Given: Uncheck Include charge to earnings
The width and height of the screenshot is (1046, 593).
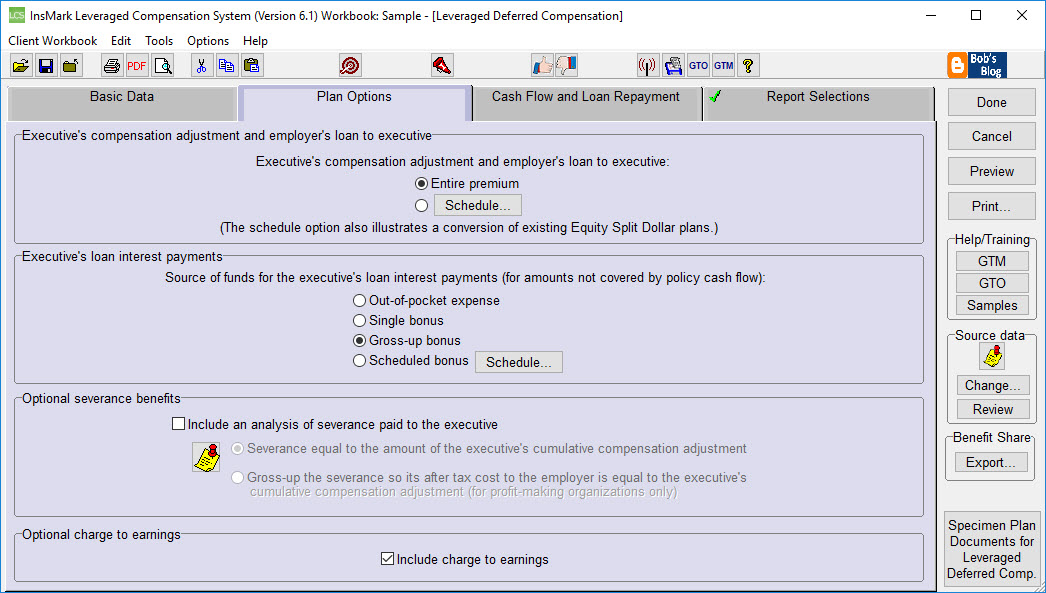Looking at the screenshot, I should (x=387, y=558).
